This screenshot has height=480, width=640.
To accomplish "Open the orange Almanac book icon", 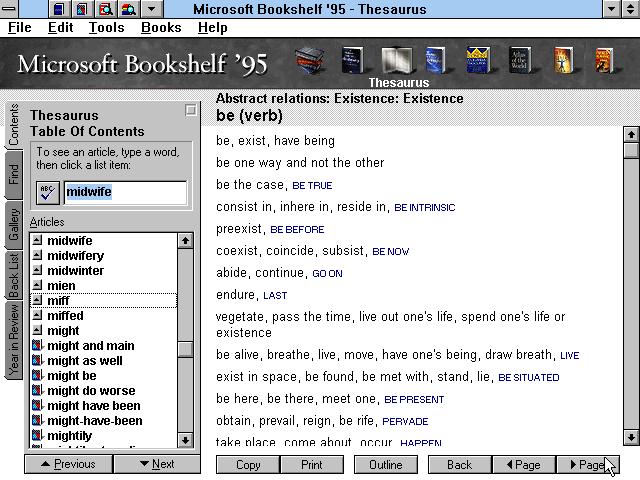I will 604,60.
